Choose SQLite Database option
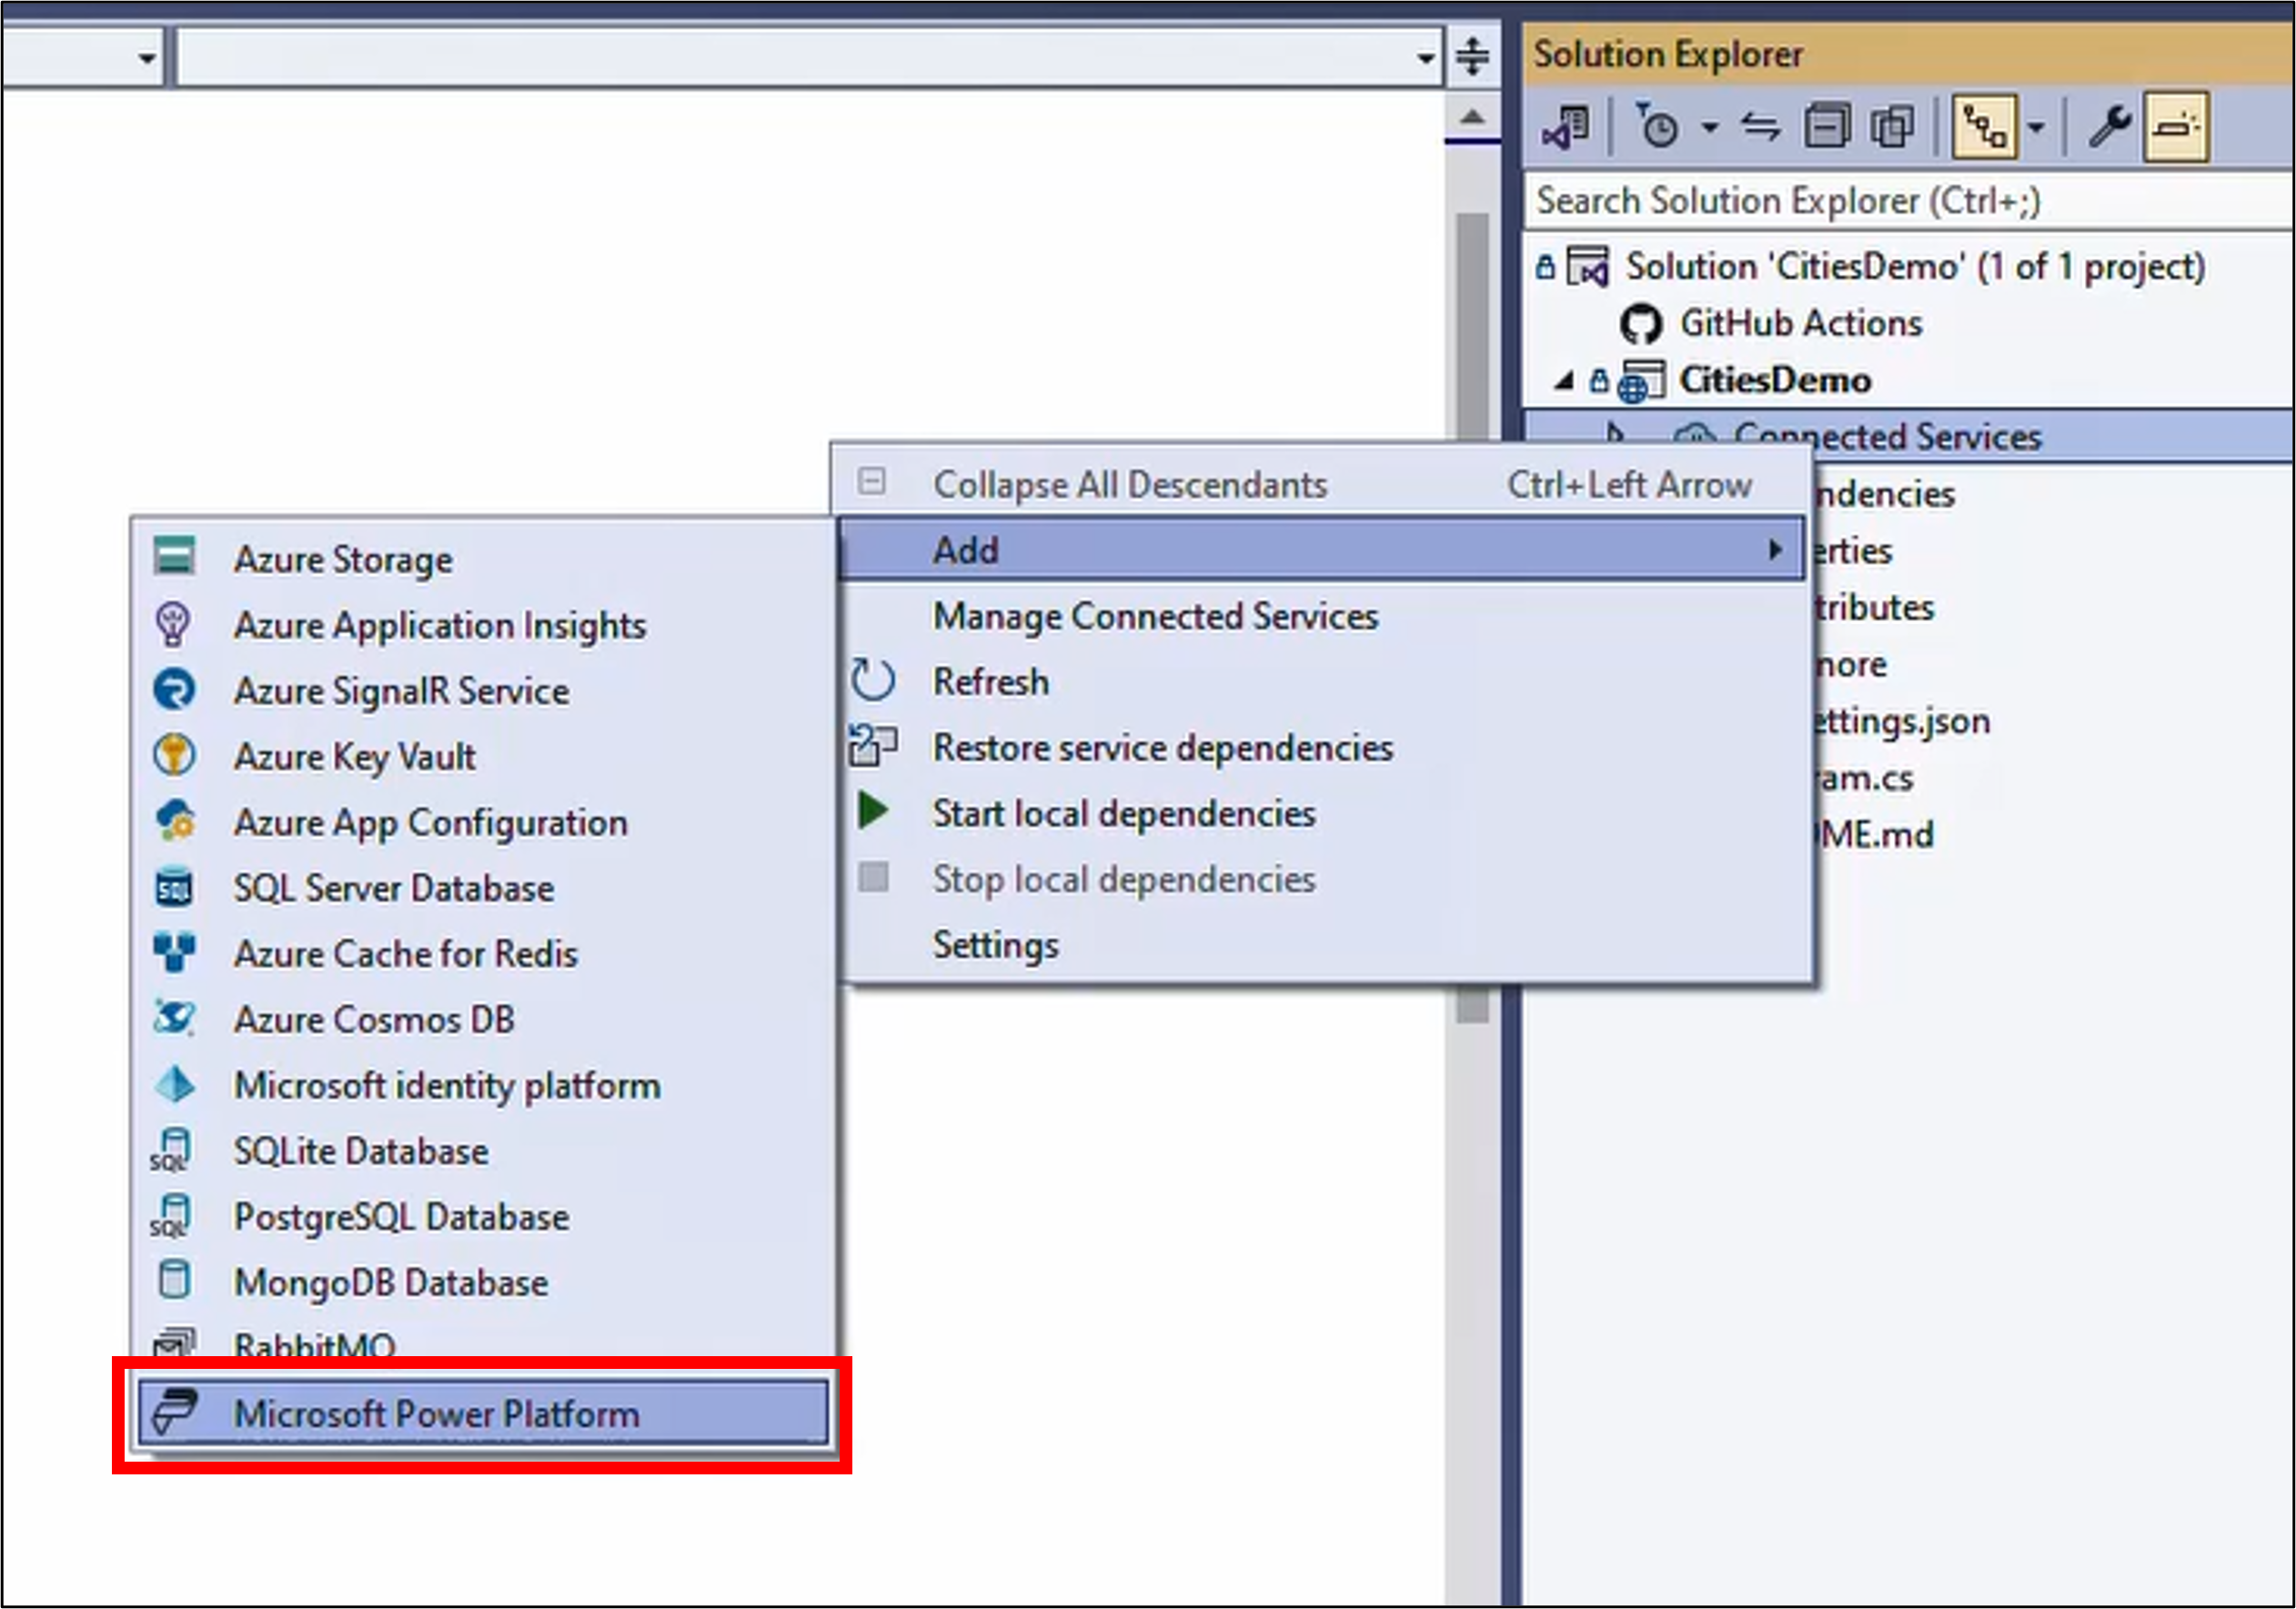This screenshot has width=2296, height=1609. tap(483, 1152)
